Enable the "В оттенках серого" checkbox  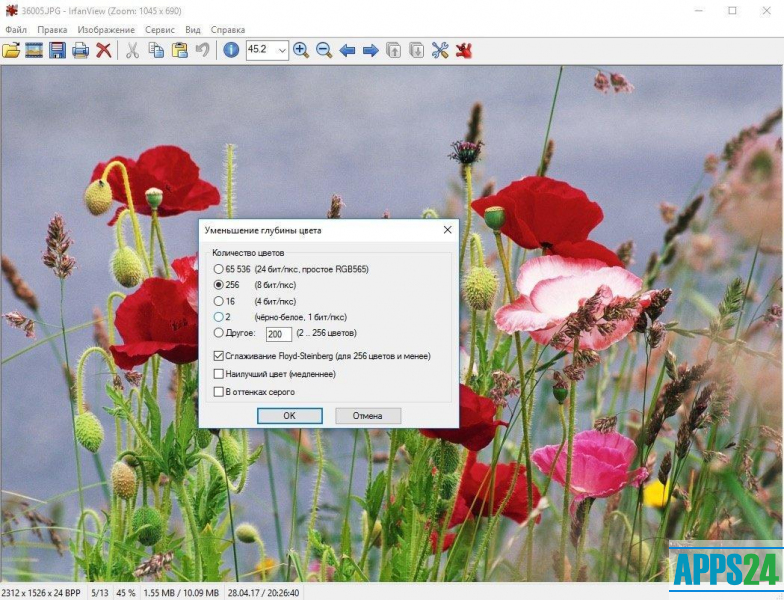[219, 392]
